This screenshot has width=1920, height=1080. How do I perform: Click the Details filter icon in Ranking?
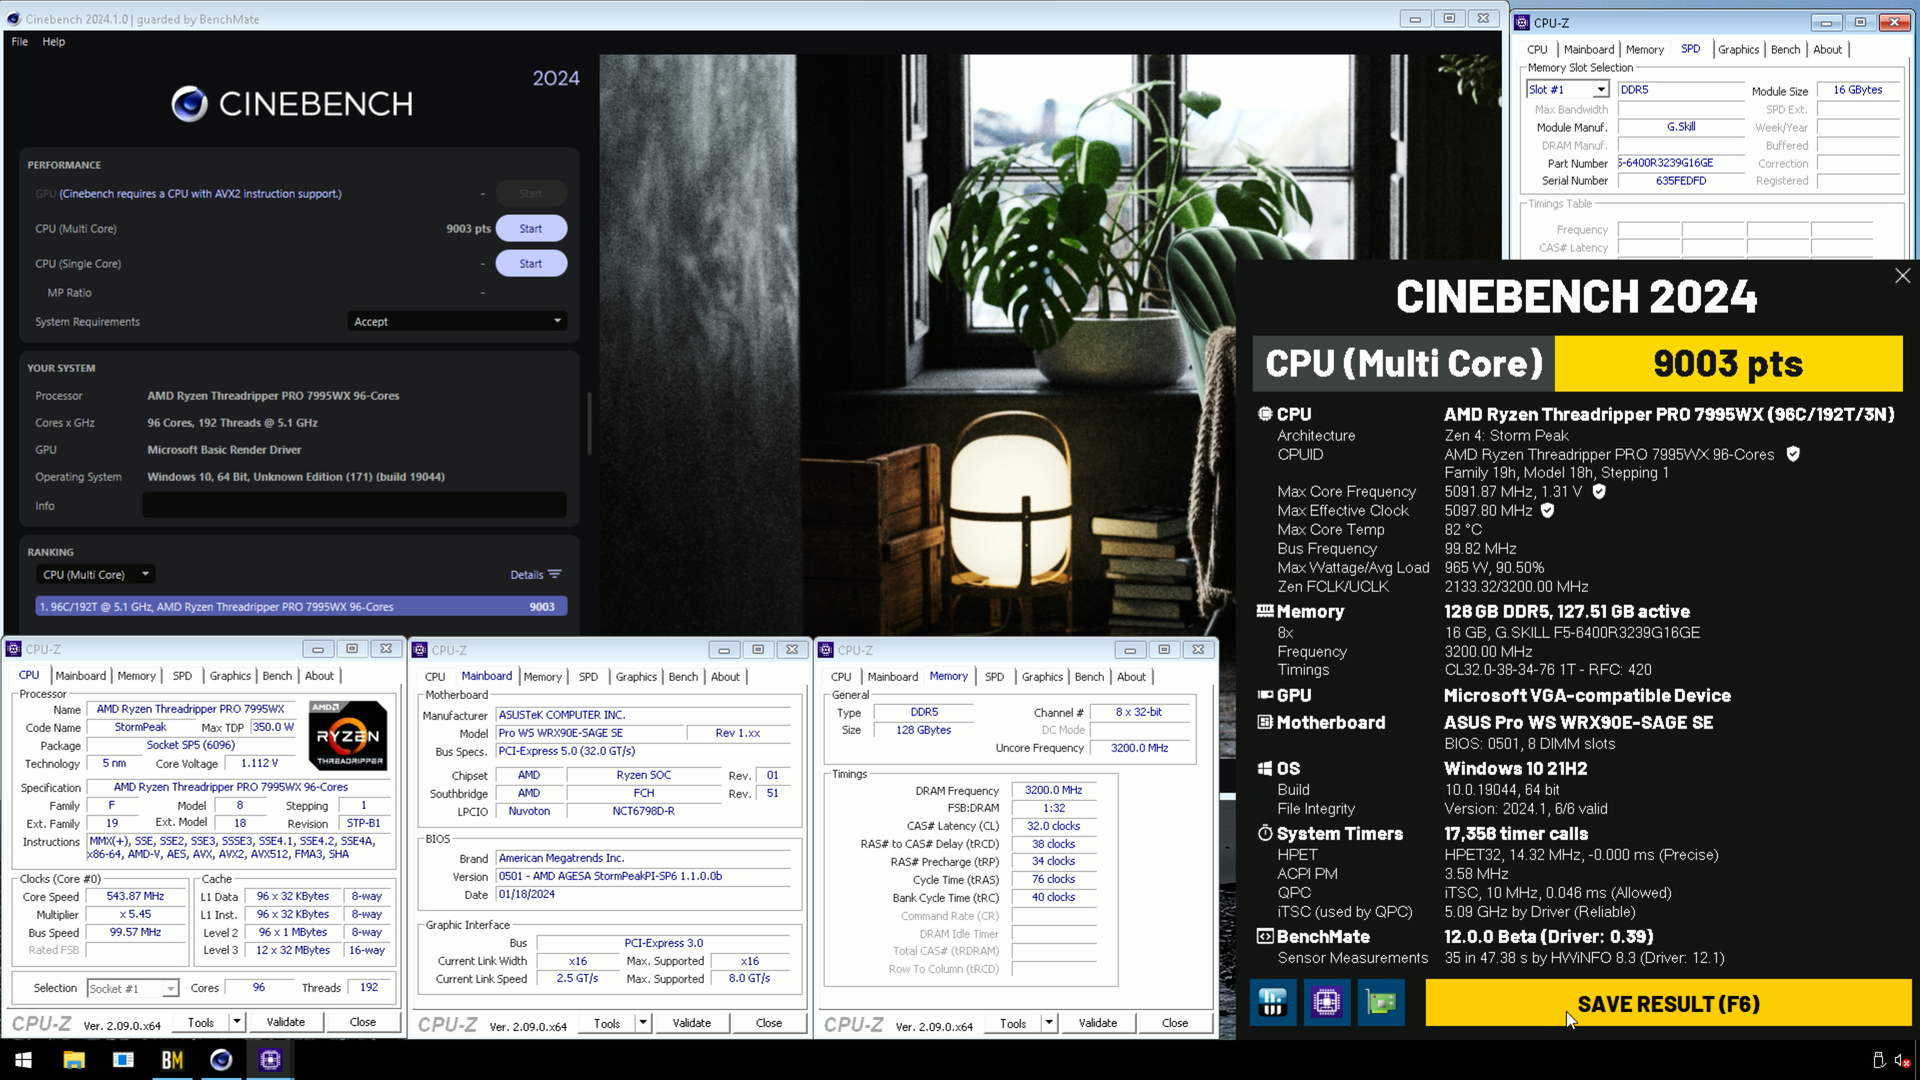point(555,574)
